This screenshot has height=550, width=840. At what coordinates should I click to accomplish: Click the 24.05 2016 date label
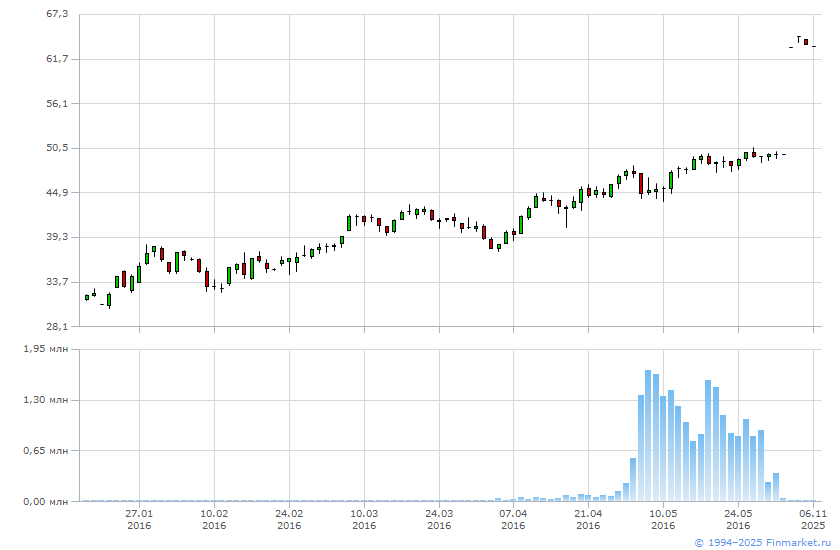coord(738,519)
